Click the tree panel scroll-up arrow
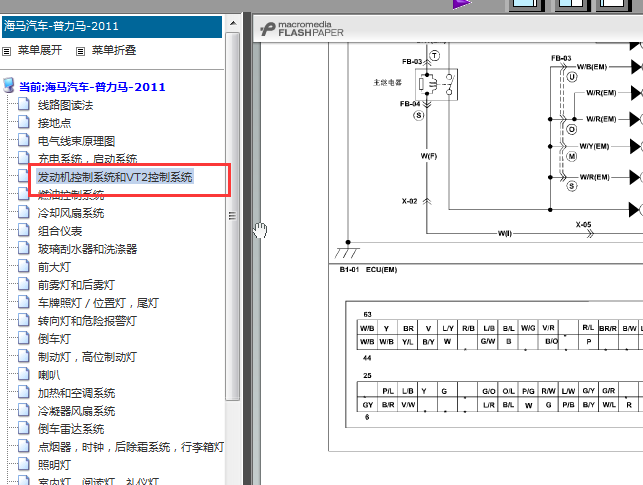 233,23
